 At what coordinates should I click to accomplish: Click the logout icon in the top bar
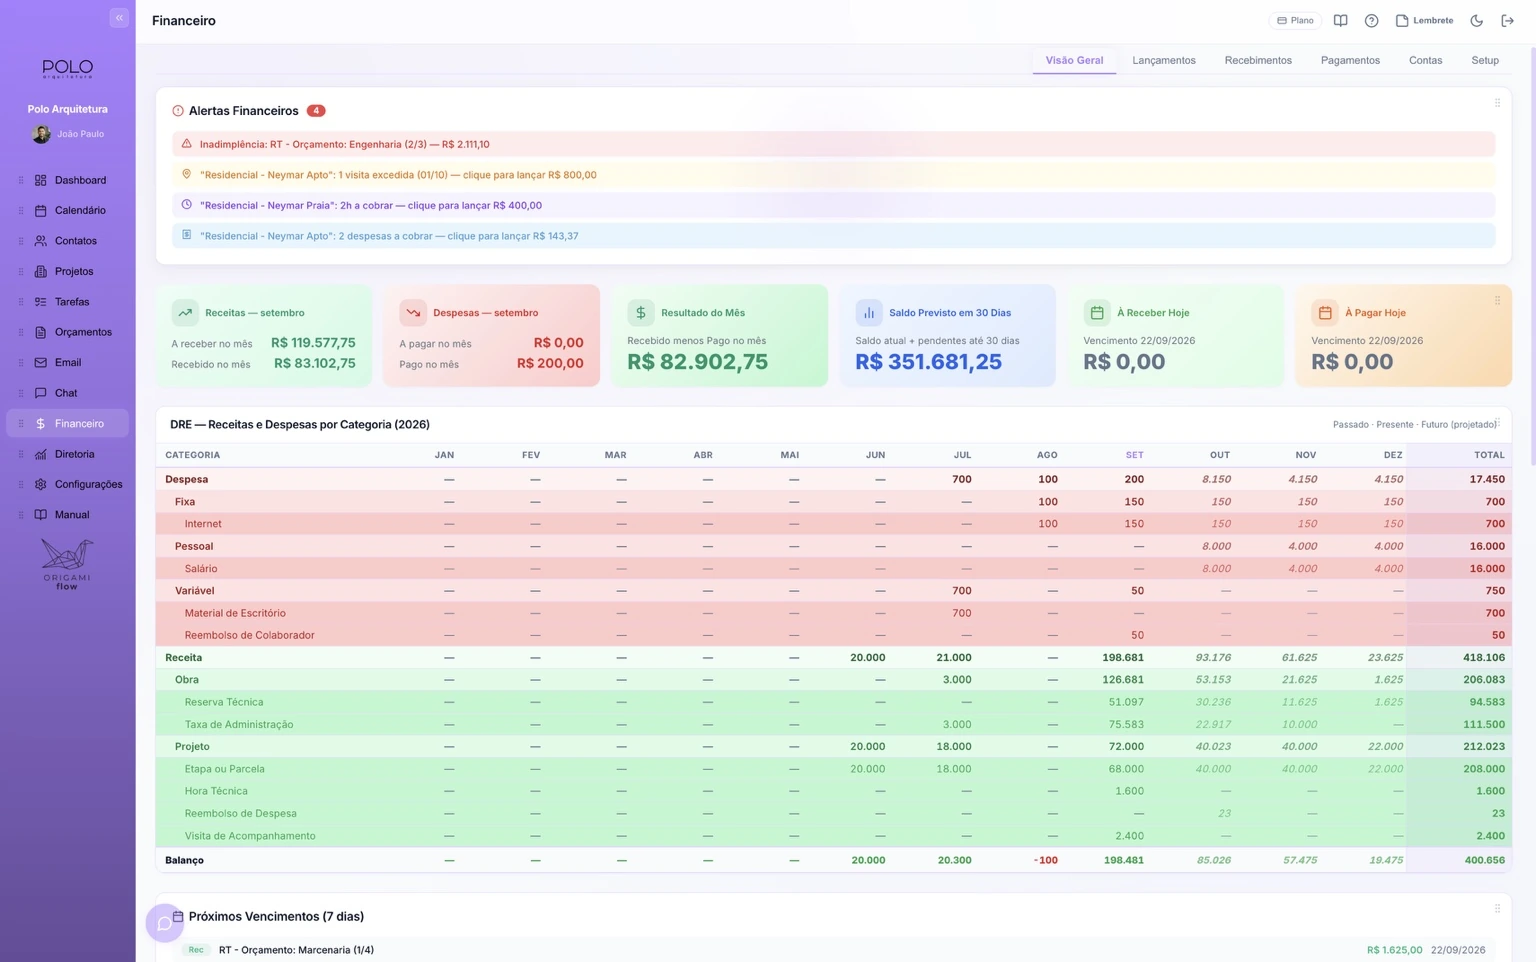tap(1508, 21)
